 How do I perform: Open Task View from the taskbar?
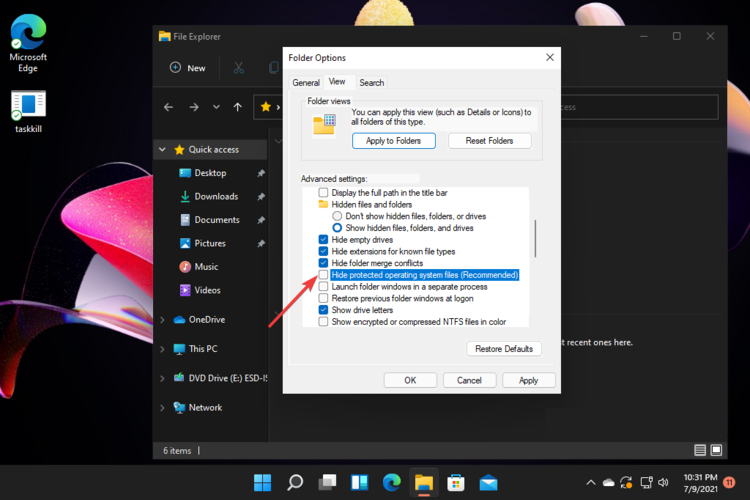click(x=327, y=483)
